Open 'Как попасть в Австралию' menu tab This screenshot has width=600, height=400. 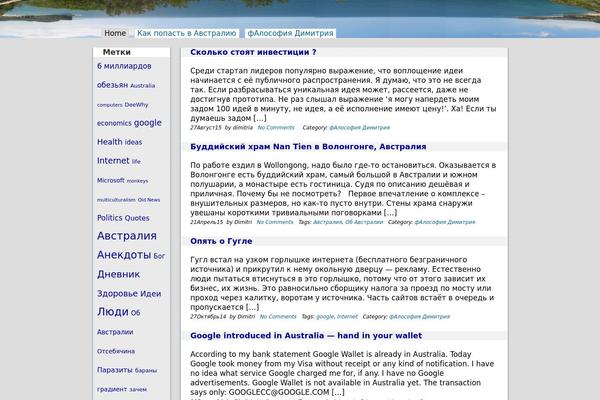(187, 33)
